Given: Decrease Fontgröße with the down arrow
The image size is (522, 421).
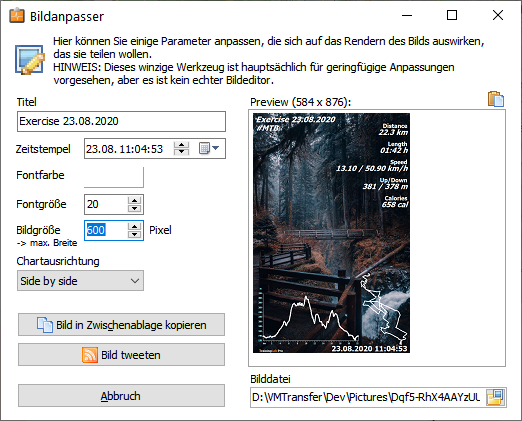Looking at the screenshot, I should tap(134, 208).
